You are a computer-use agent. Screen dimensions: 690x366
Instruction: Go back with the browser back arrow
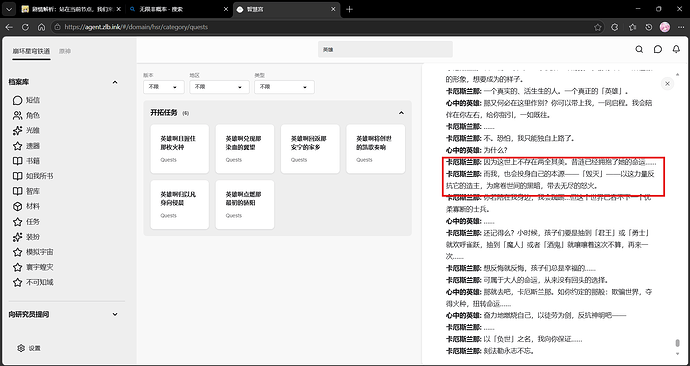pyautogui.click(x=9, y=27)
